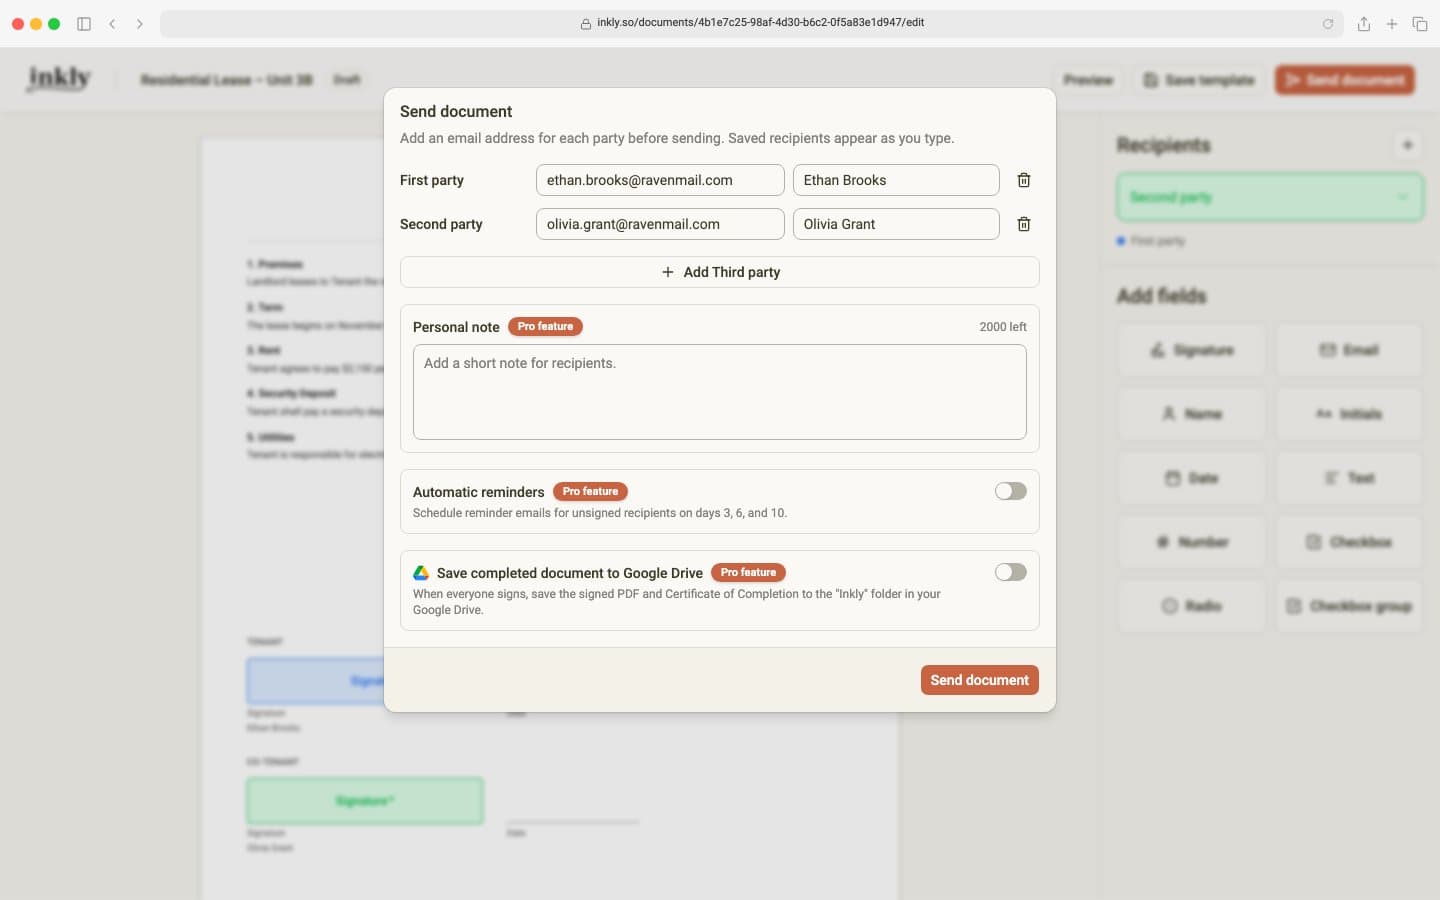The image size is (1440, 900).
Task: Remove the Second party recipient with trash icon
Action: tap(1024, 224)
